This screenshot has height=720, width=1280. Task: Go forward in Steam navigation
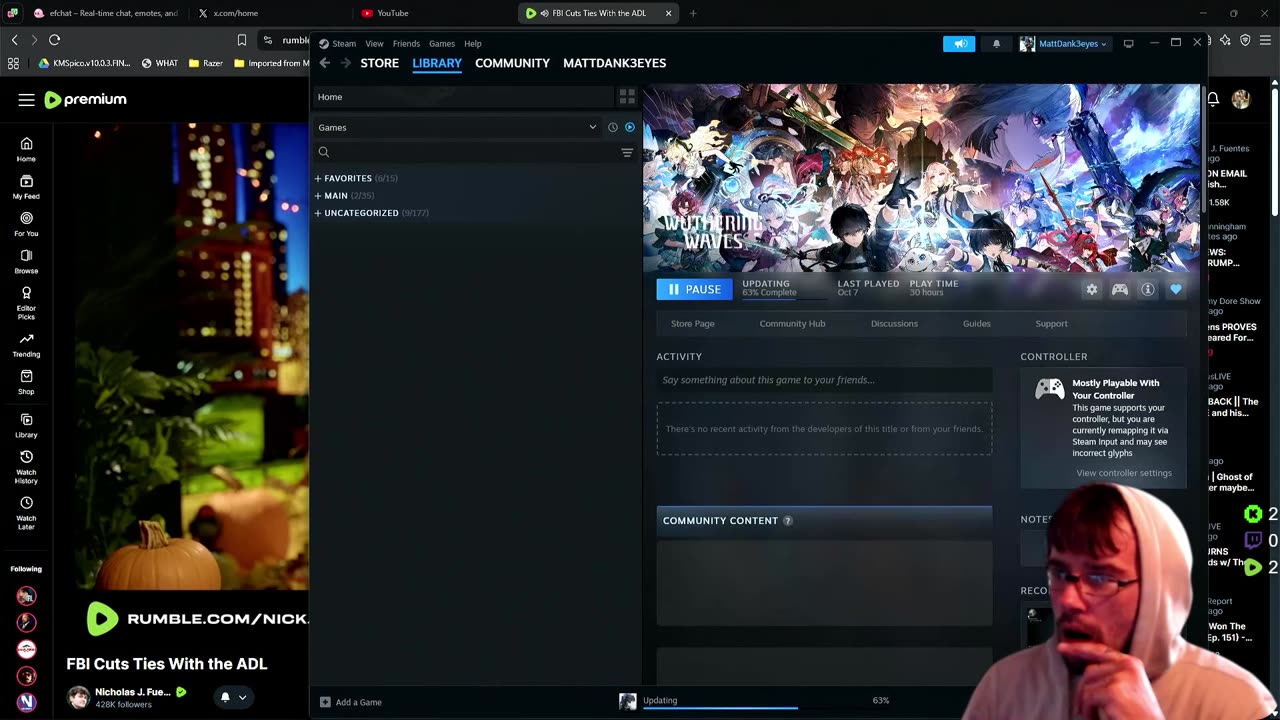coord(346,63)
